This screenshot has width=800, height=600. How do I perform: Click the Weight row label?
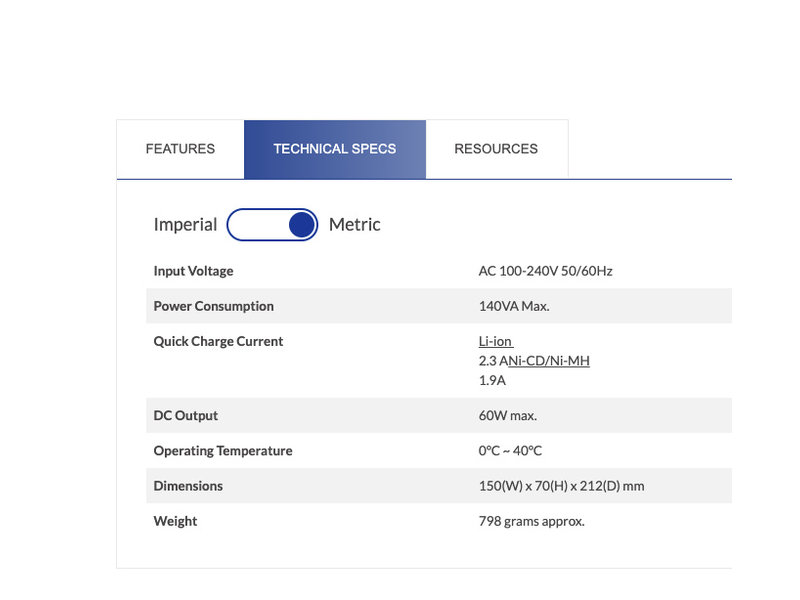pyautogui.click(x=175, y=521)
